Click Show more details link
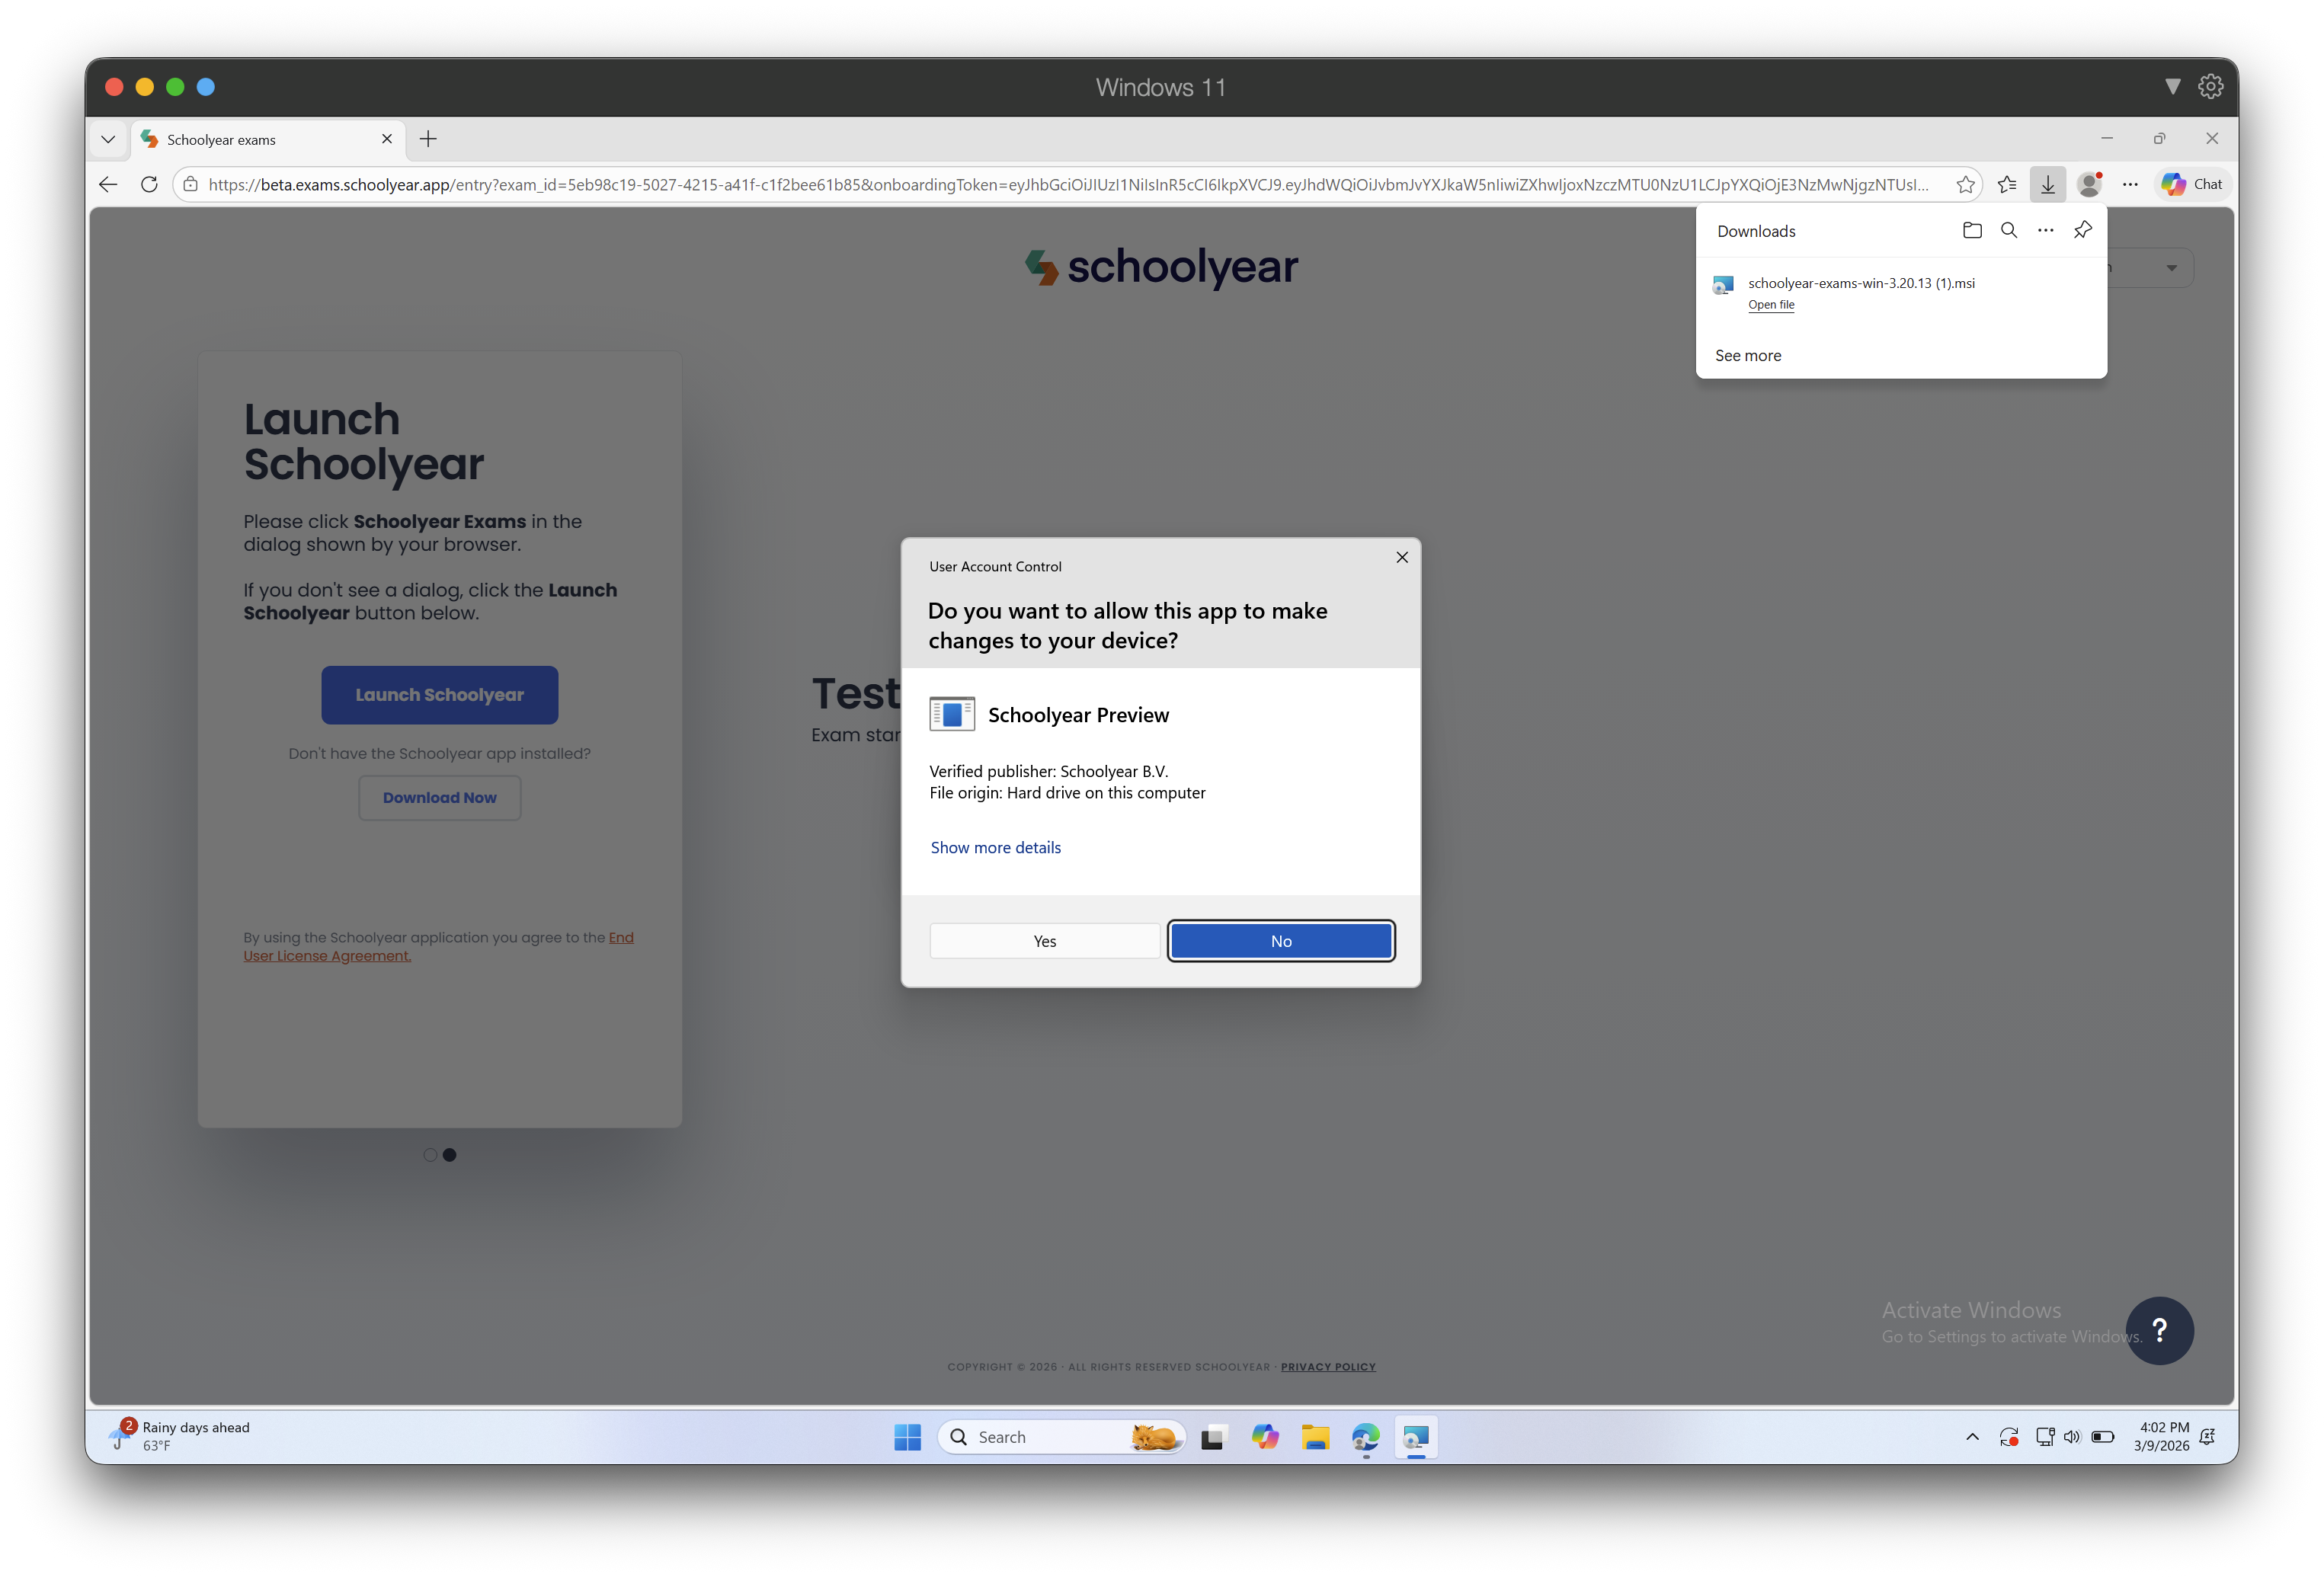 point(995,847)
